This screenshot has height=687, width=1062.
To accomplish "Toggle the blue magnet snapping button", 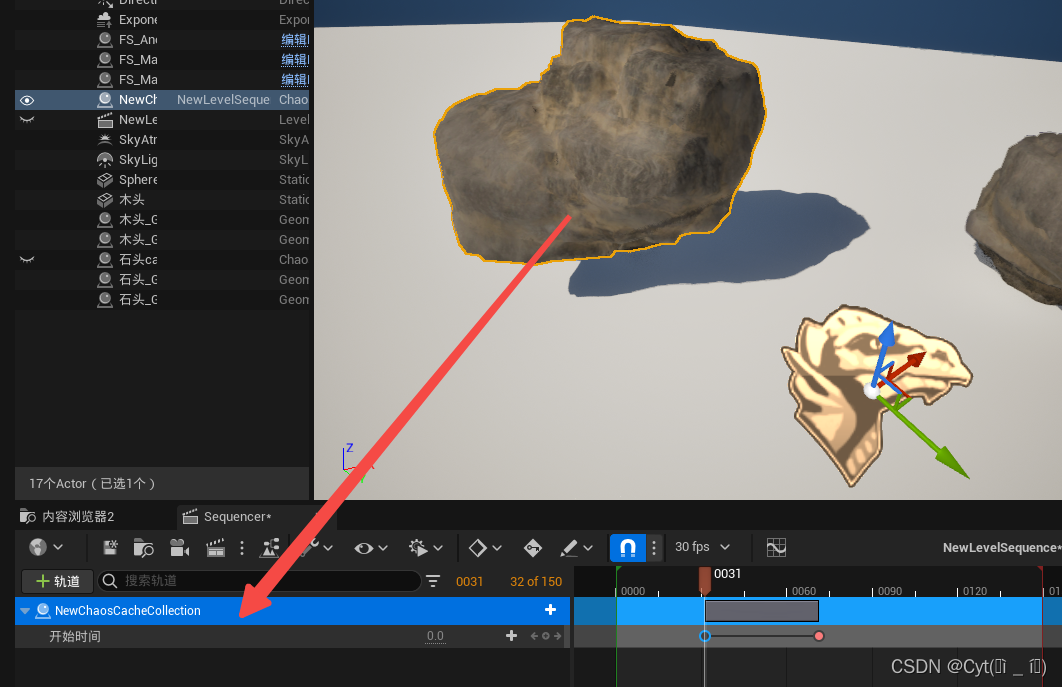I will tap(628, 547).
